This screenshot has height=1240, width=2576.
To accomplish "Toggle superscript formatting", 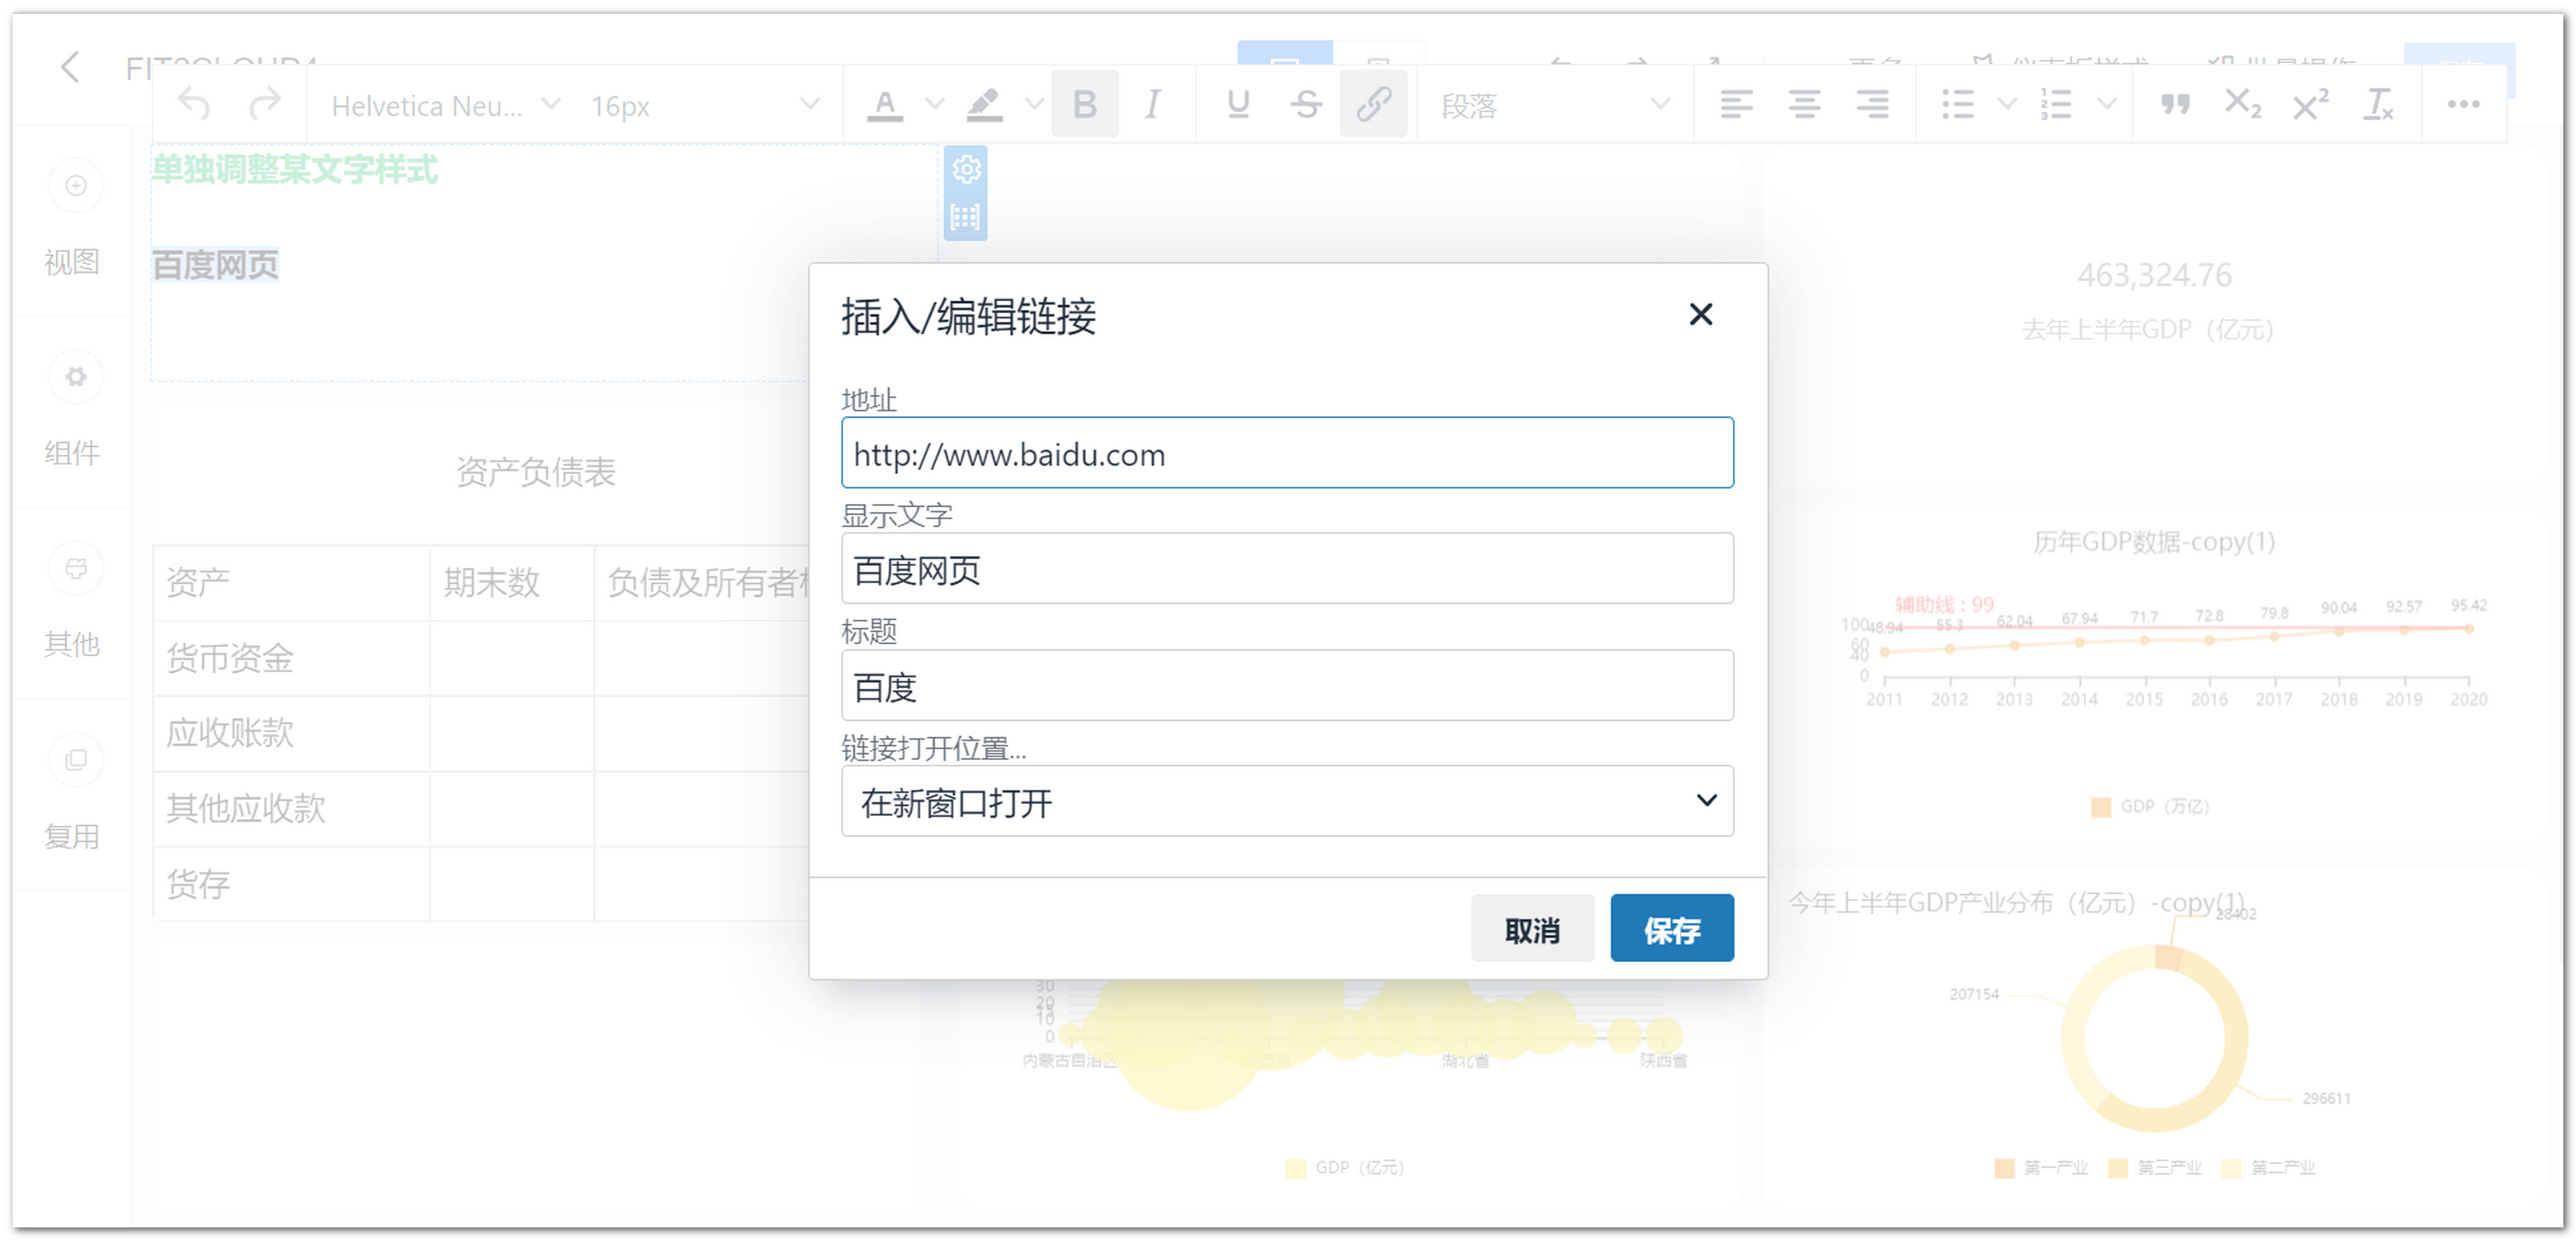I will pyautogui.click(x=2310, y=104).
